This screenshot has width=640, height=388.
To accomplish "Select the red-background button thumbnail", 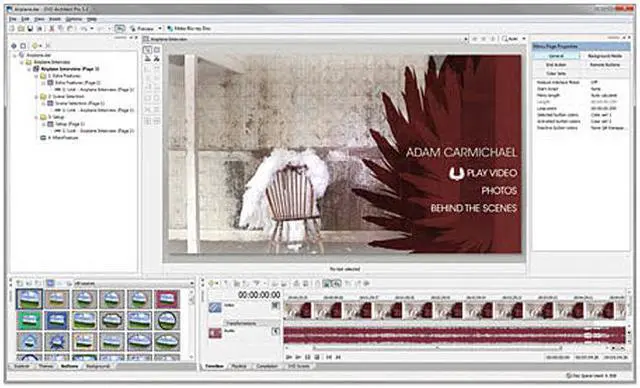I will point(167,299).
